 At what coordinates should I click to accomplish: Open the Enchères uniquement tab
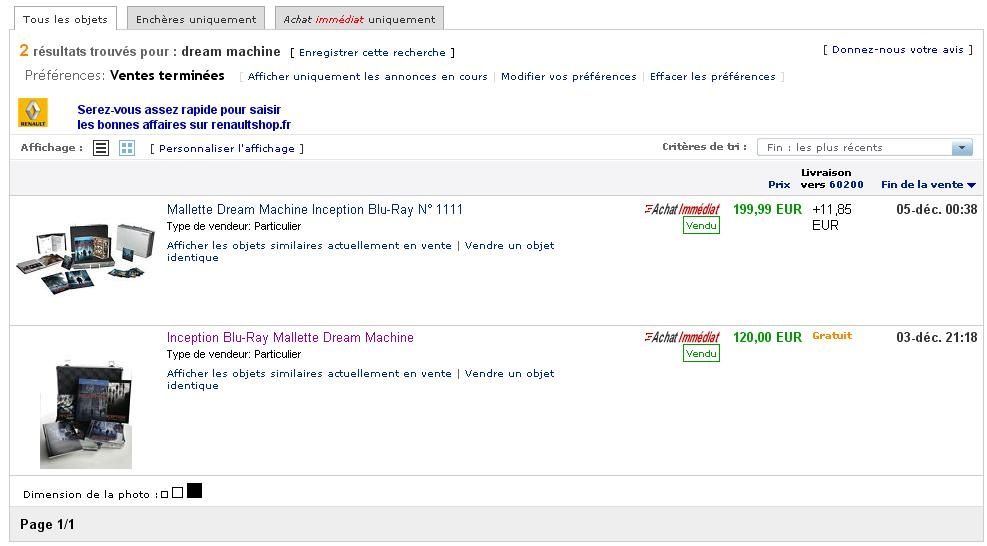coord(196,19)
